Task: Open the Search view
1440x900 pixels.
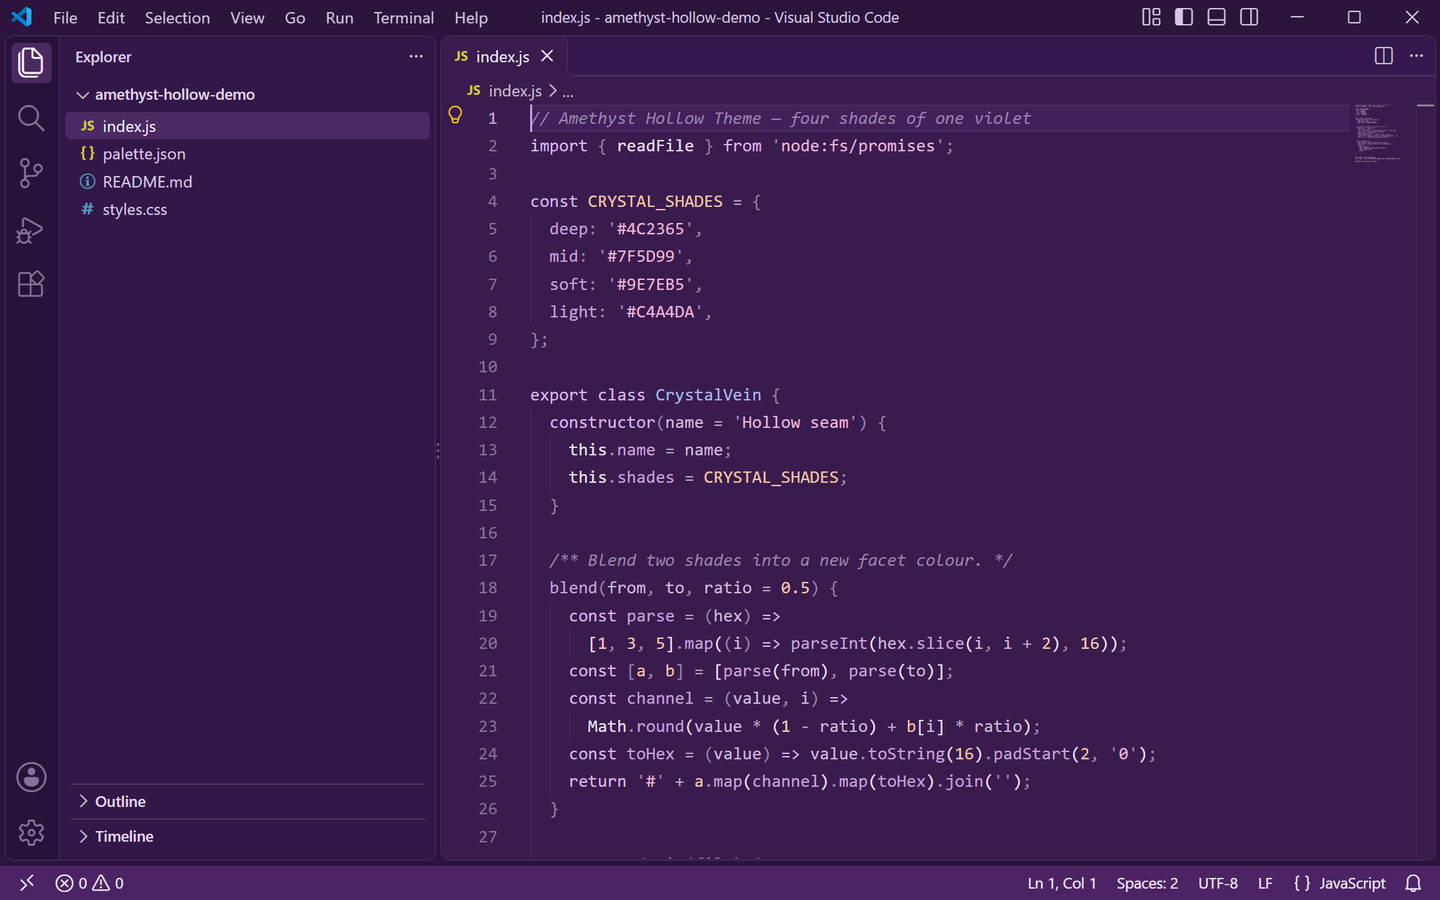Action: pyautogui.click(x=31, y=118)
